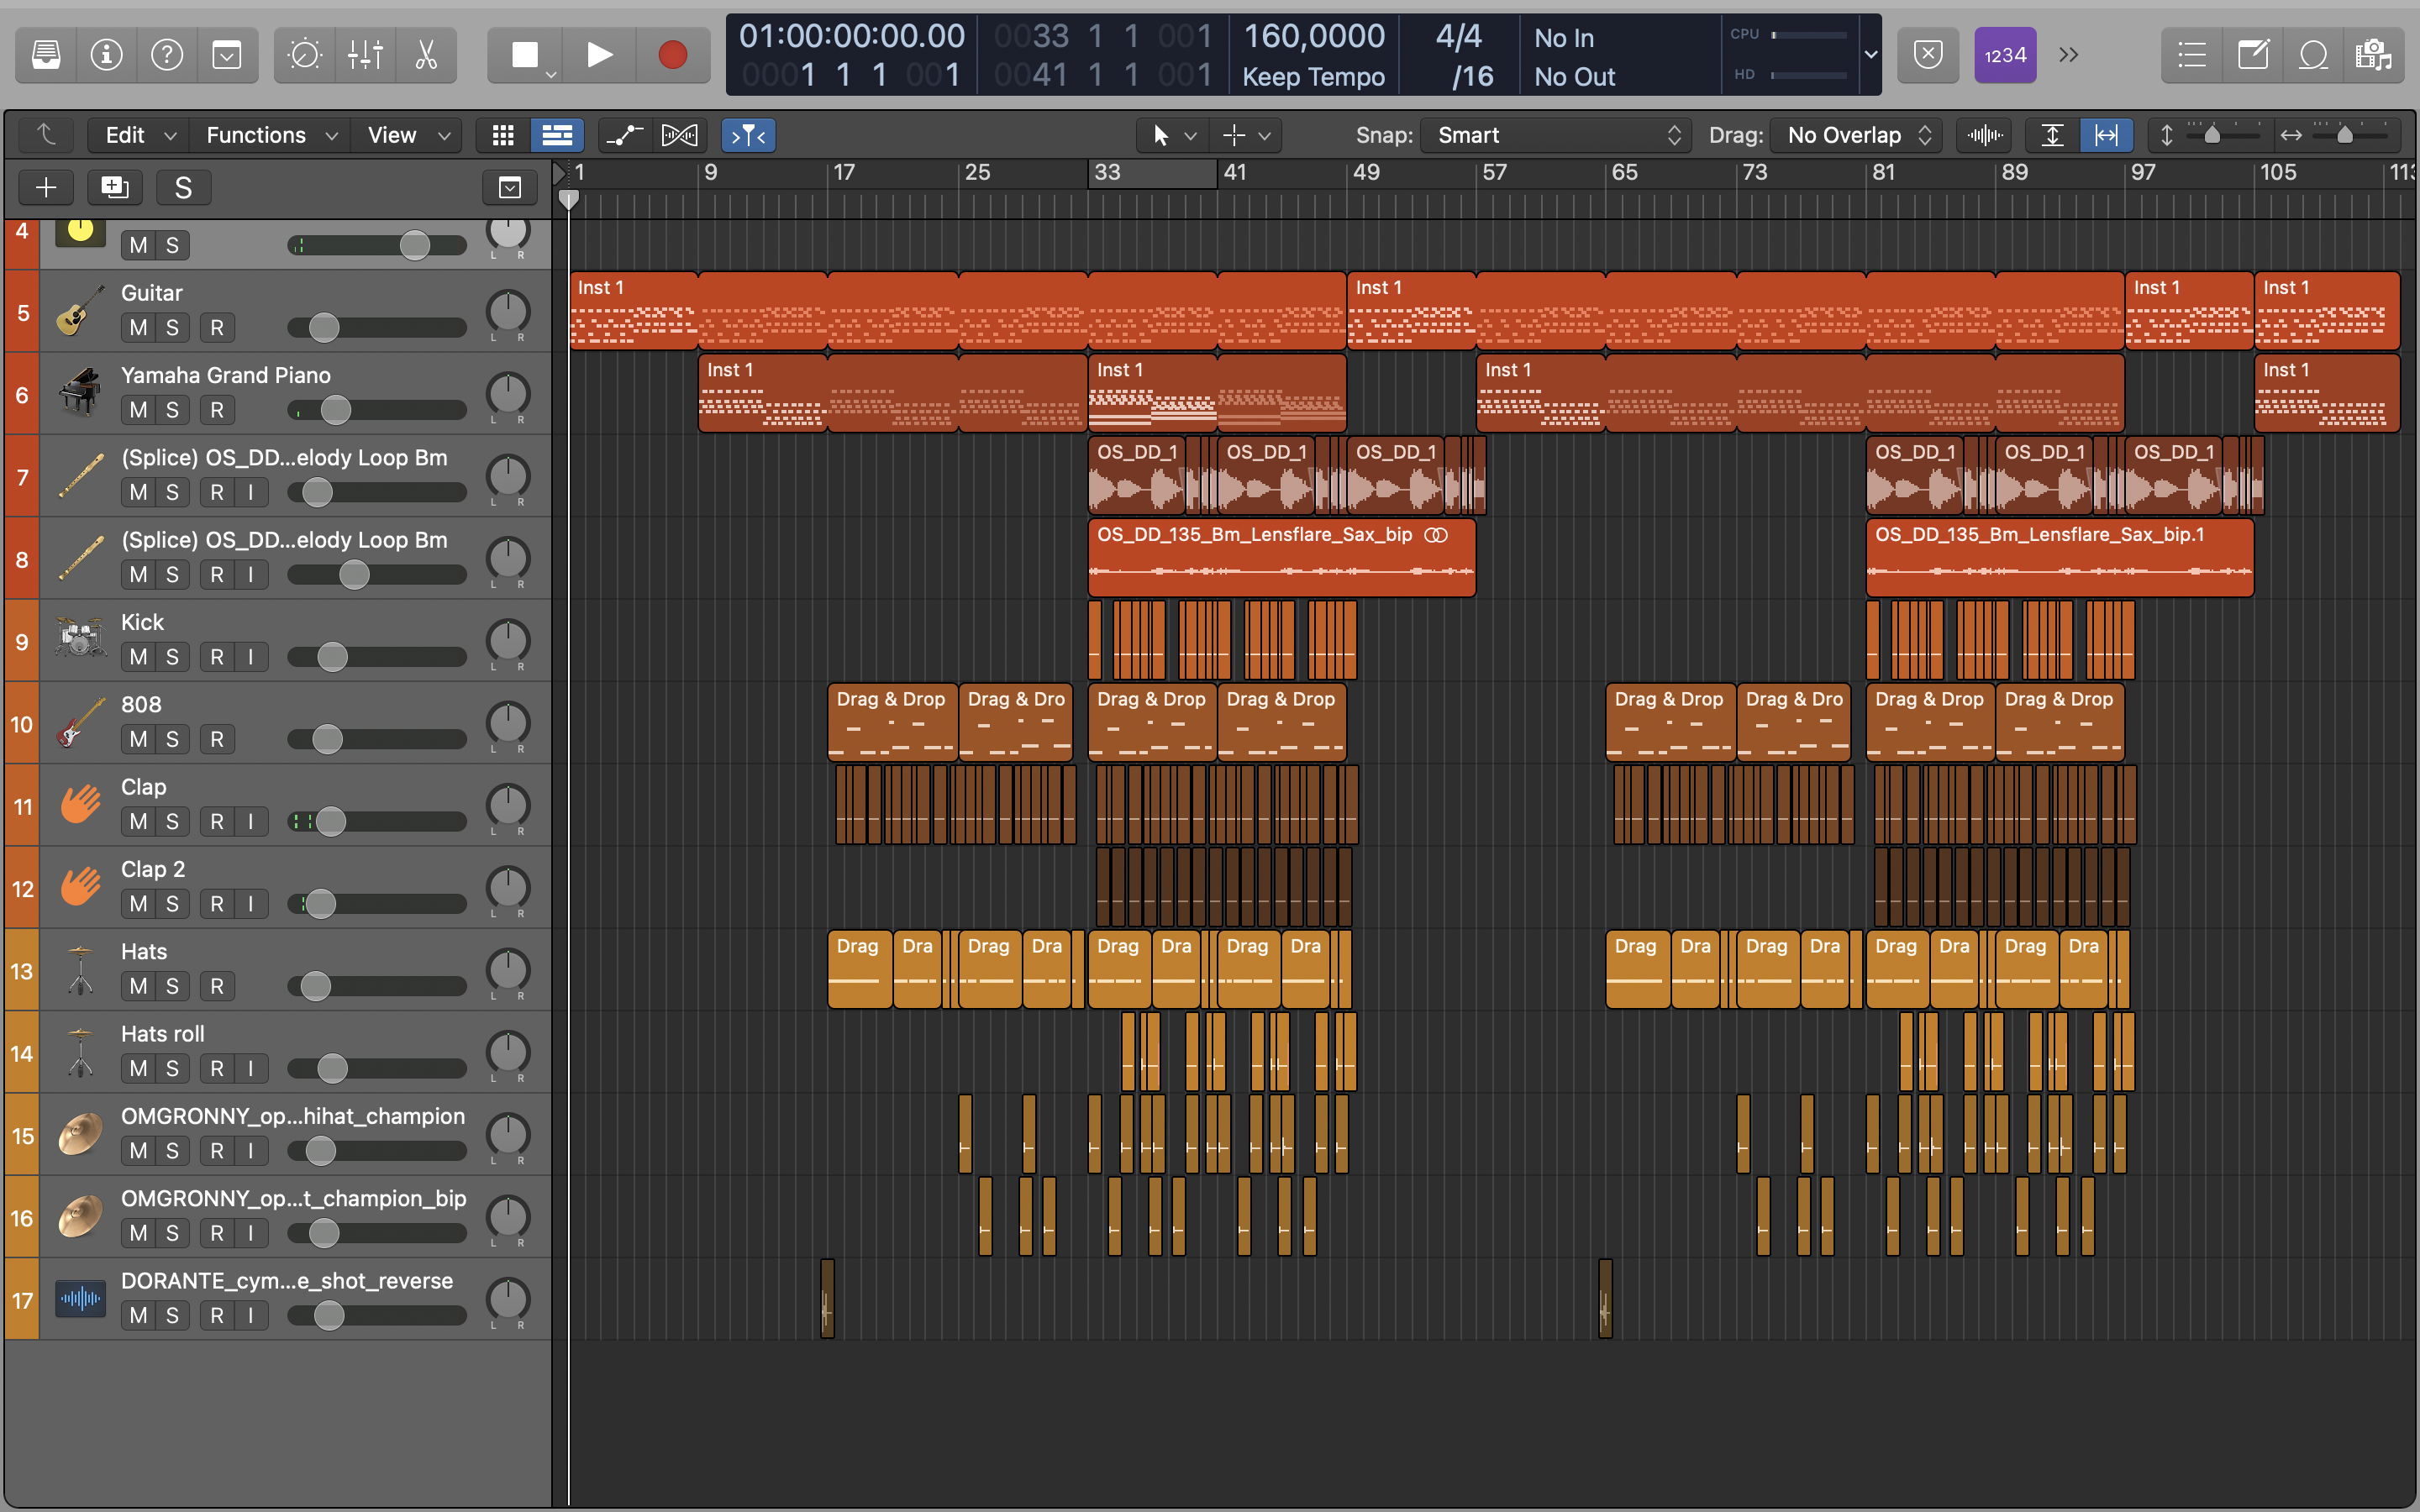Start playback with Play button
Image resolution: width=2420 pixels, height=1512 pixels.
tap(599, 55)
